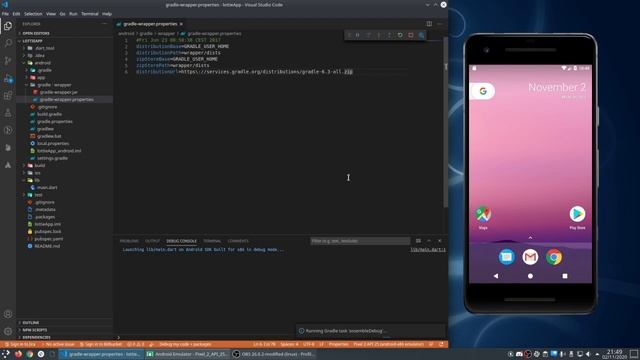Click UTF-8 encoding in status bar

[309, 344]
